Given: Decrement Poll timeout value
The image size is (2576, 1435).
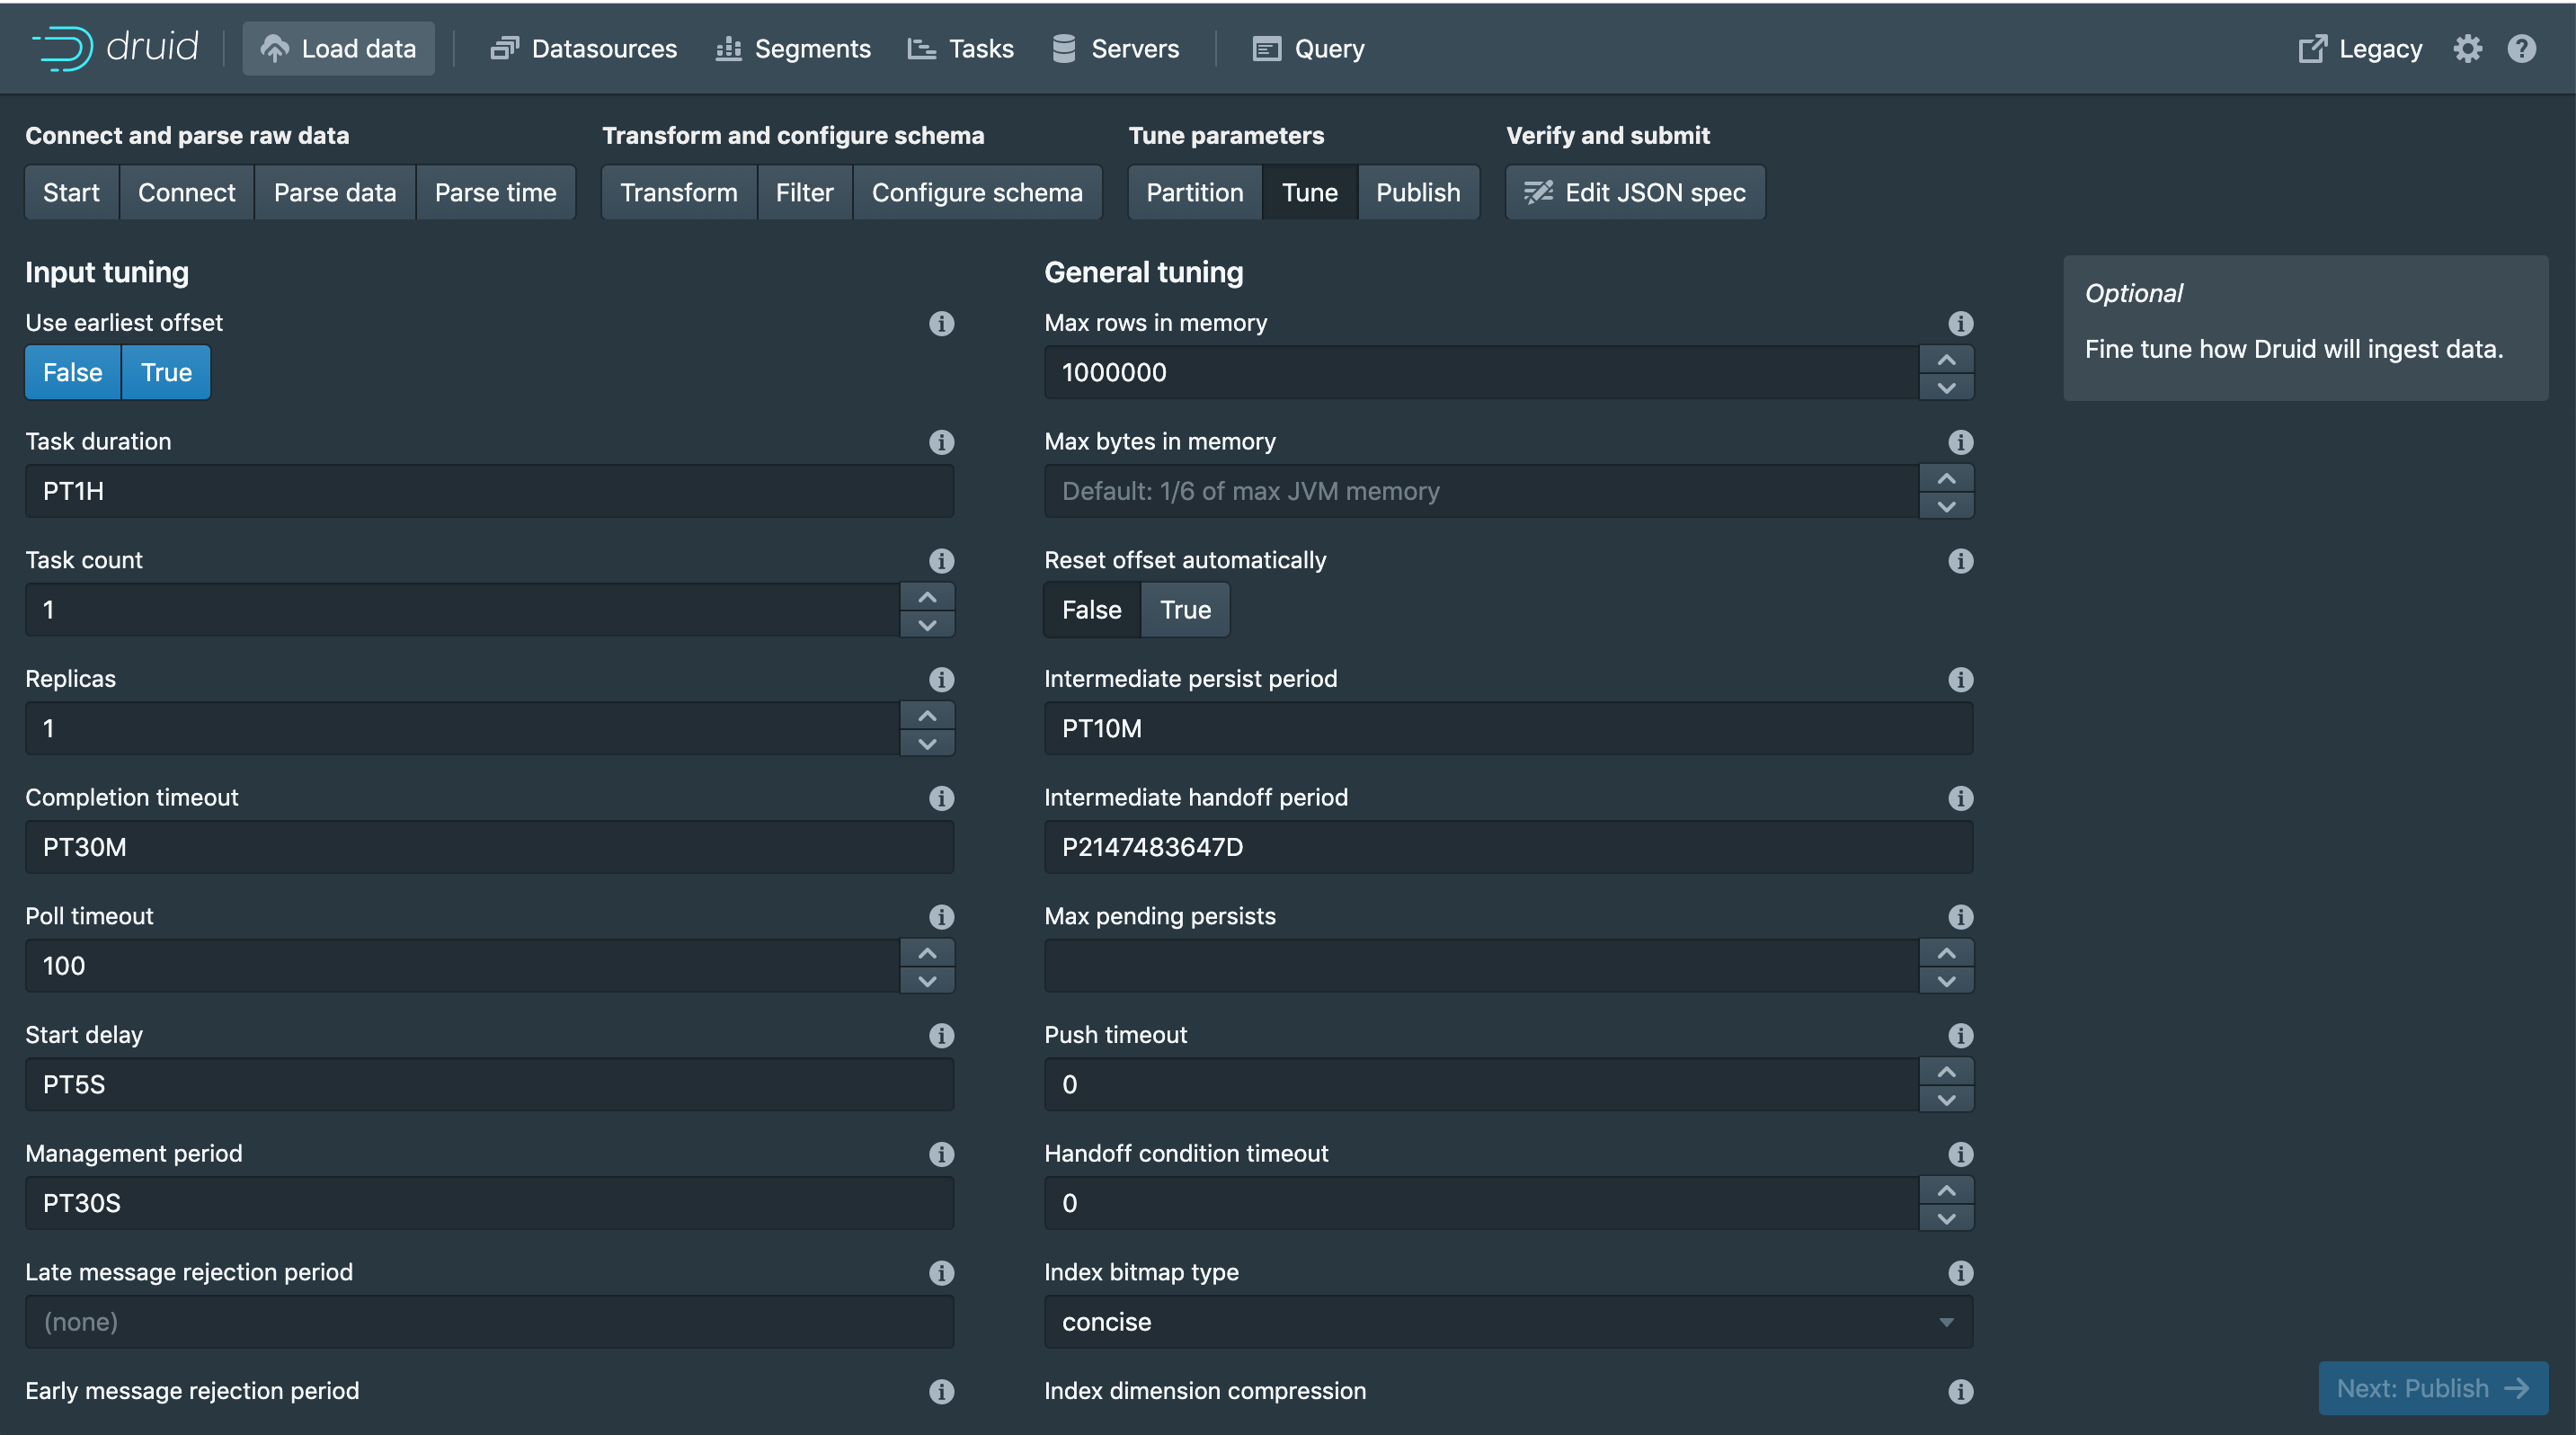Looking at the screenshot, I should click(x=927, y=980).
